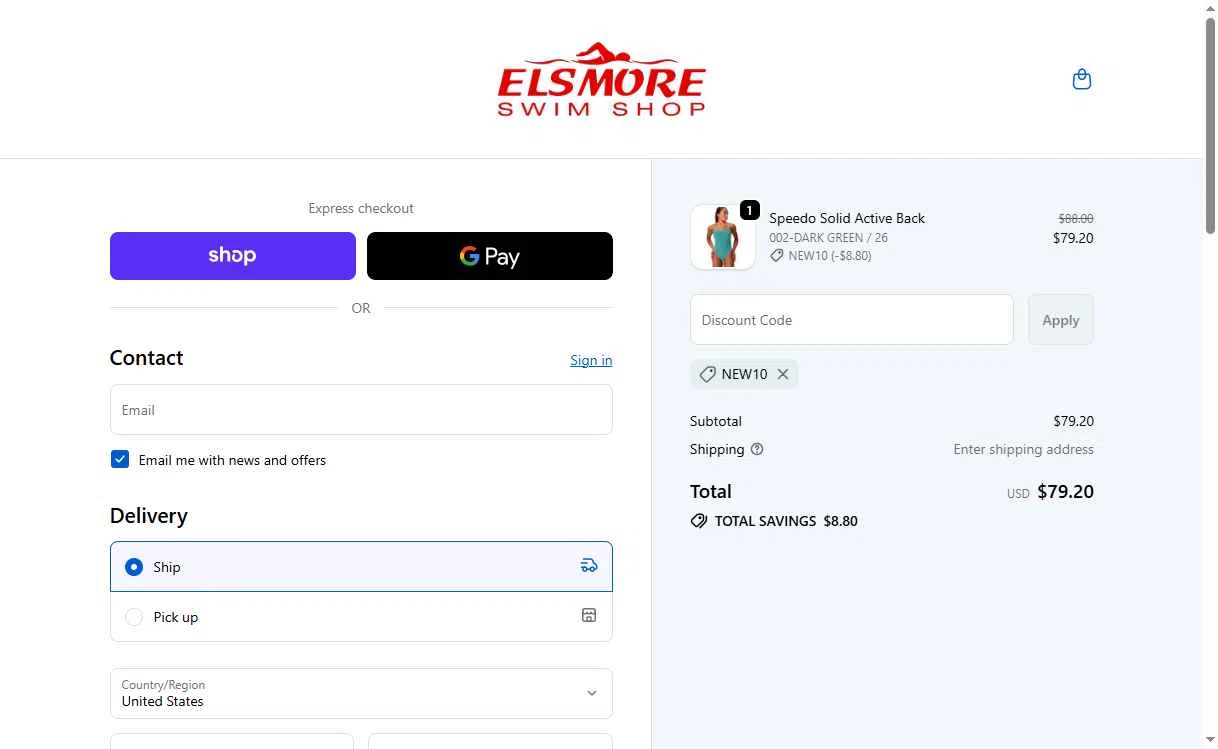Click the Subtotal label
1218x749 pixels.
(716, 421)
